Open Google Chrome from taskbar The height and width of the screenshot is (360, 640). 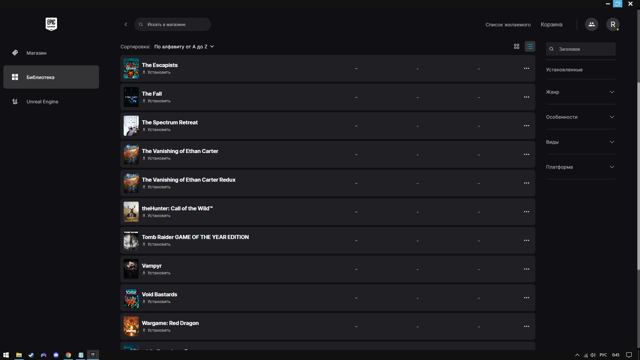(x=68, y=355)
